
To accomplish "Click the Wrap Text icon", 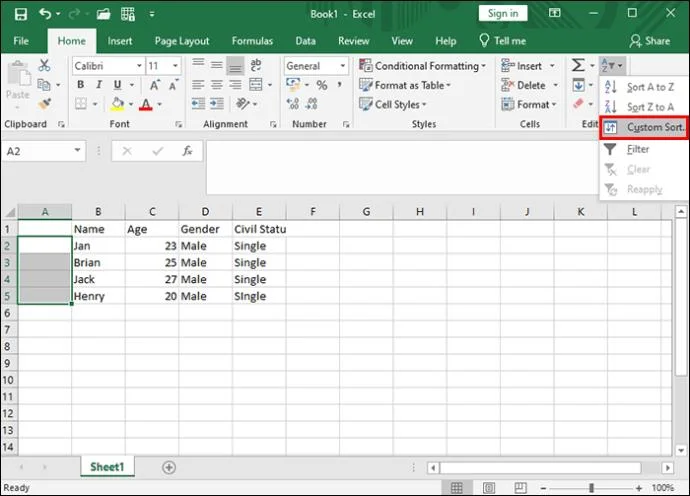I will [256, 66].
